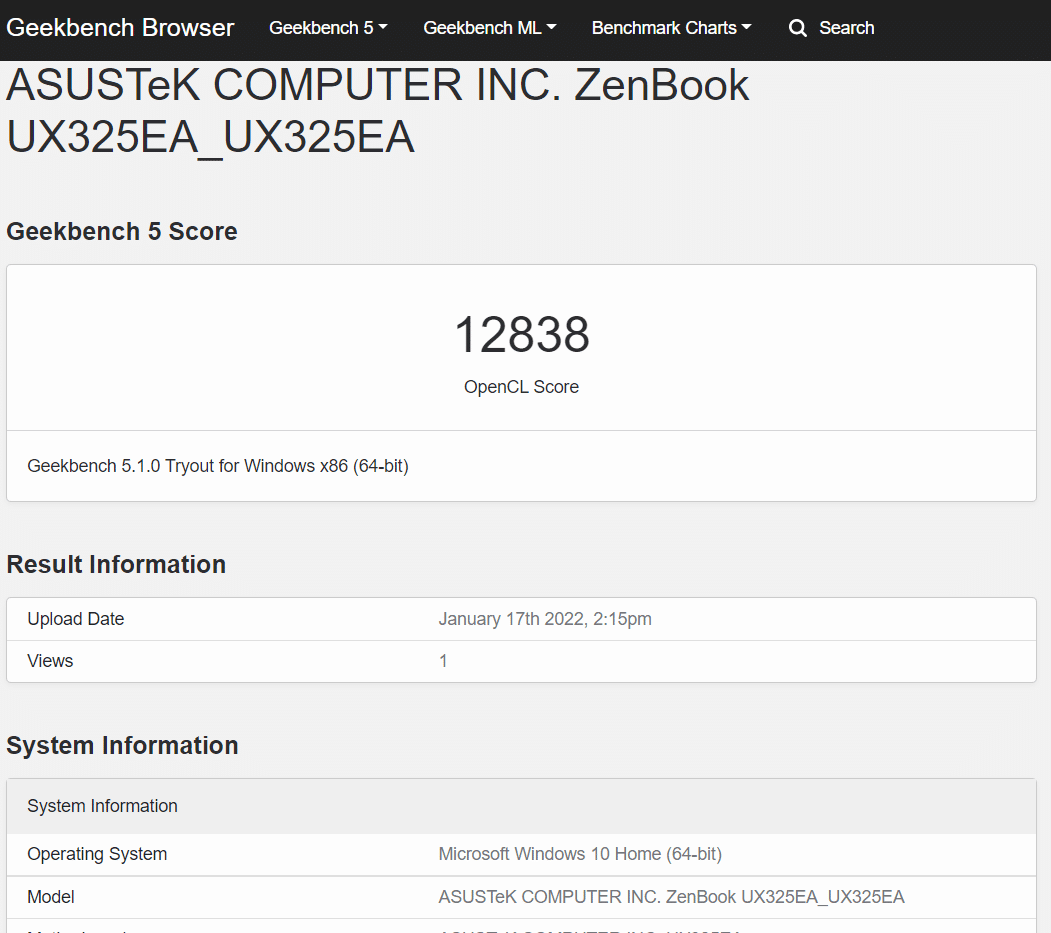Click the Result Information heading
This screenshot has width=1051, height=933.
click(116, 564)
